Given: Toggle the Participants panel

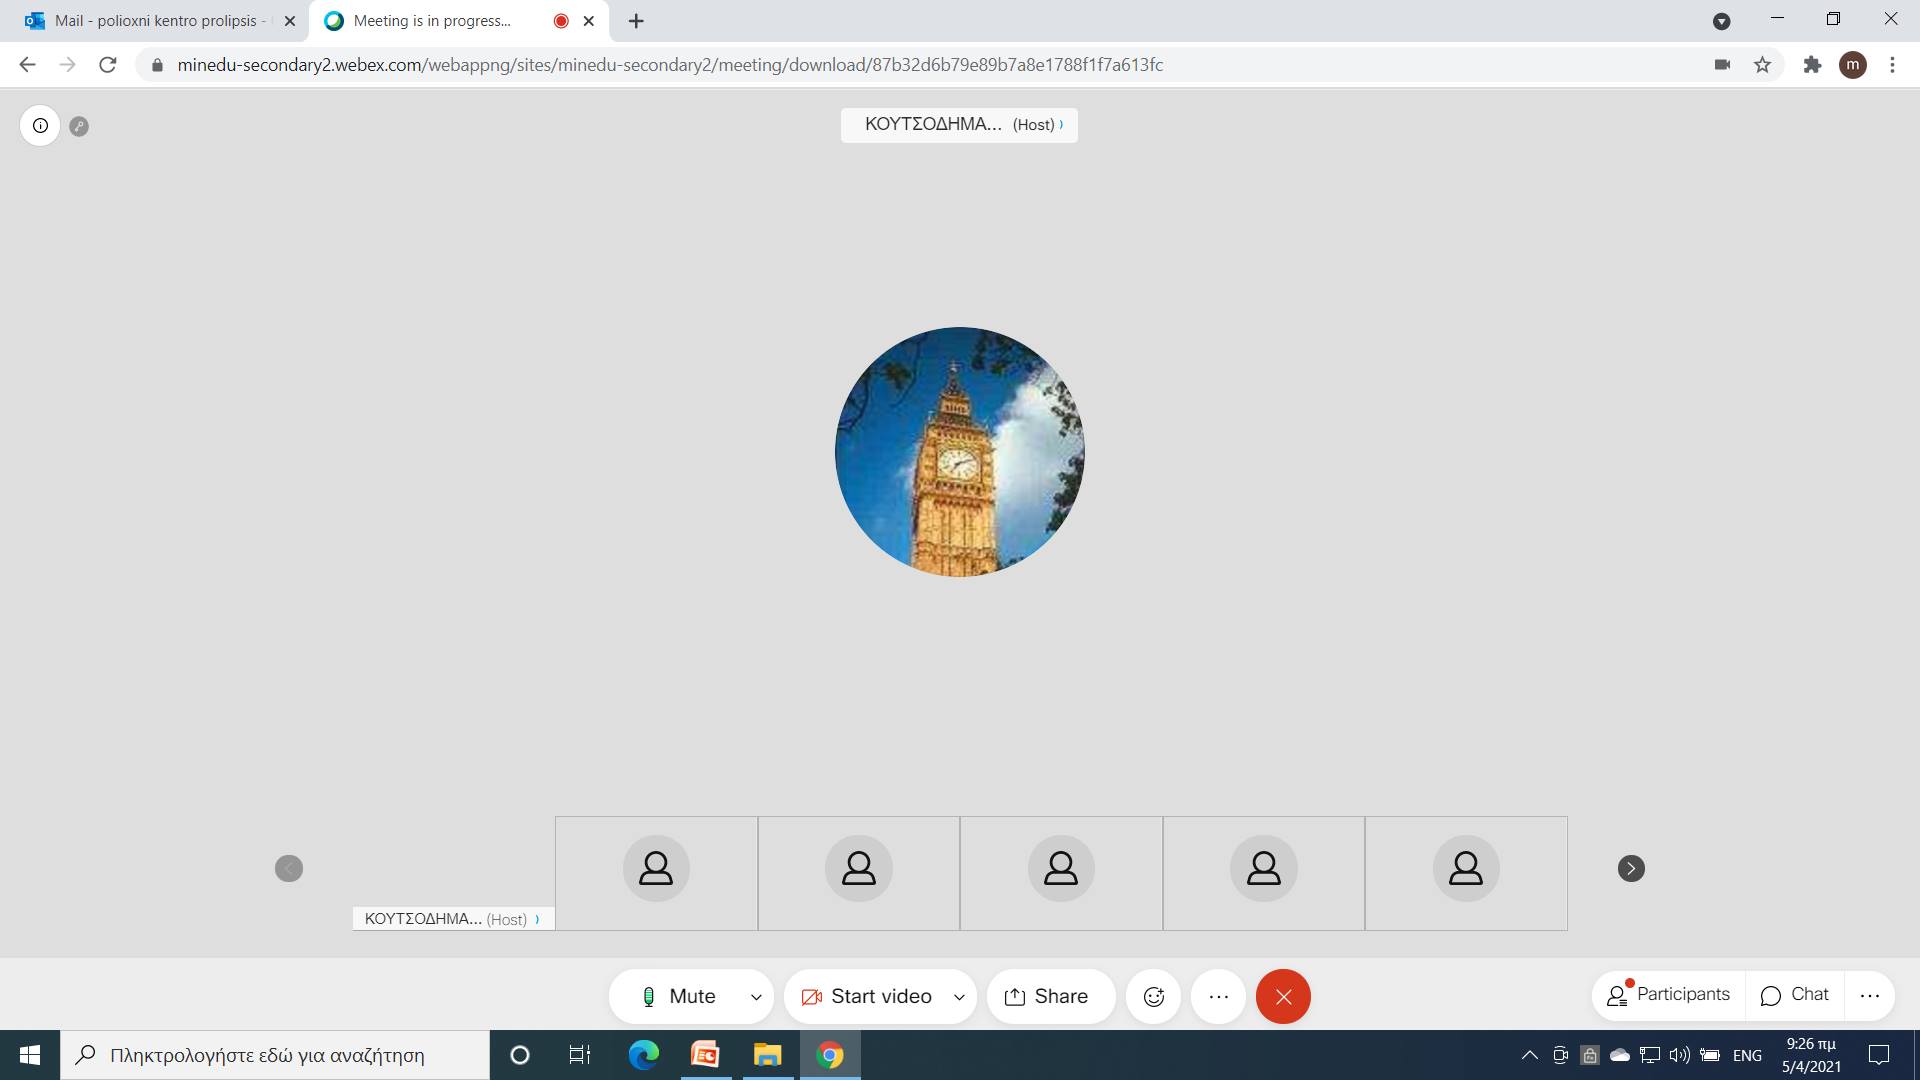Looking at the screenshot, I should point(1668,995).
